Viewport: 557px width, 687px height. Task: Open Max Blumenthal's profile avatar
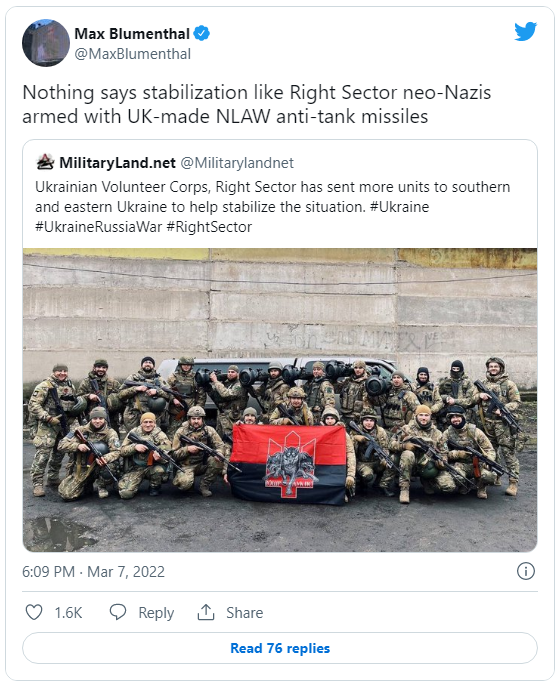click(46, 42)
